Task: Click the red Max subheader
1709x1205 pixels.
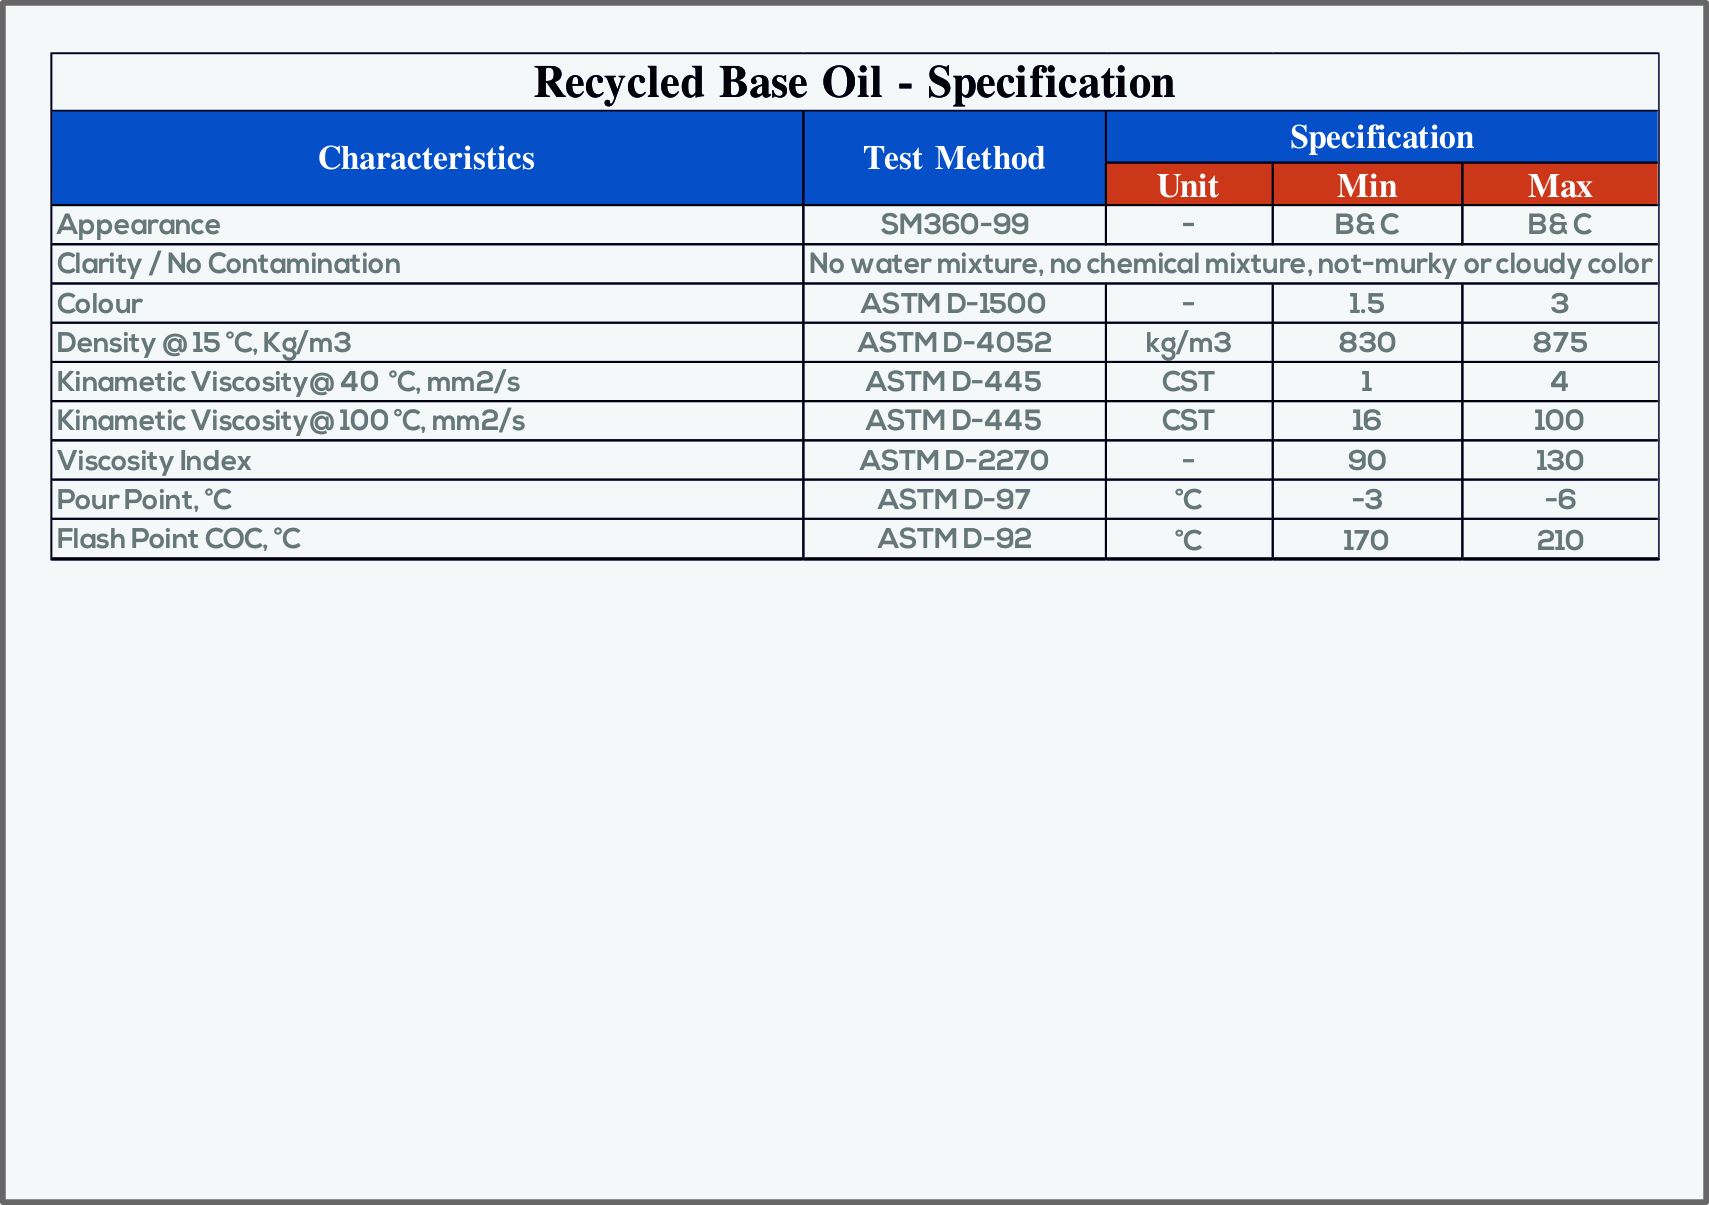Action: tap(1559, 185)
